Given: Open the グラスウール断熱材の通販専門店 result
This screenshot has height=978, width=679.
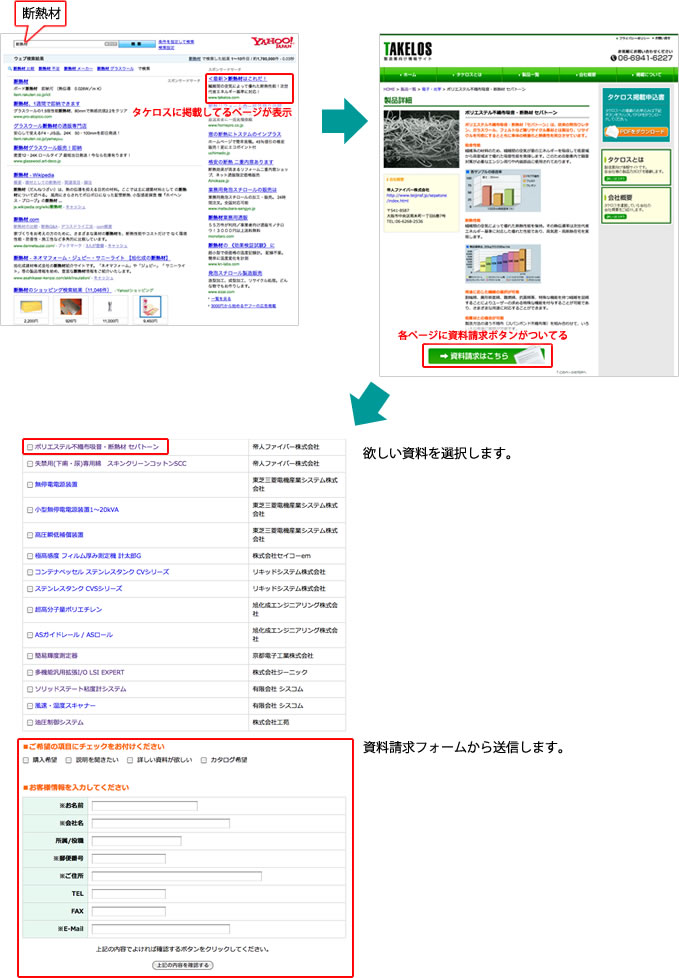Looking at the screenshot, I should tap(50, 126).
